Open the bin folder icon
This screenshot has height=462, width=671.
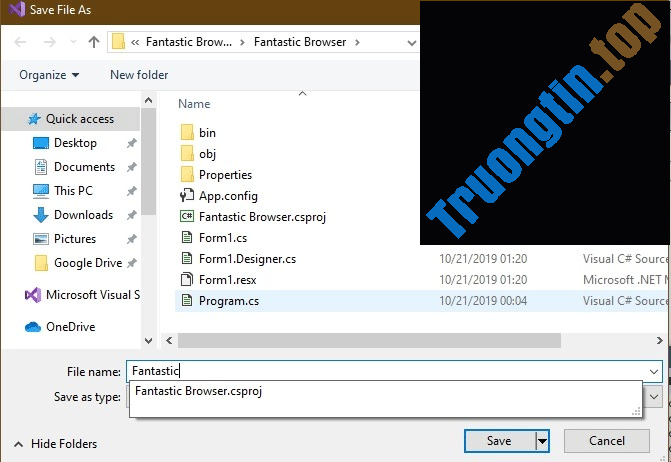tap(186, 132)
